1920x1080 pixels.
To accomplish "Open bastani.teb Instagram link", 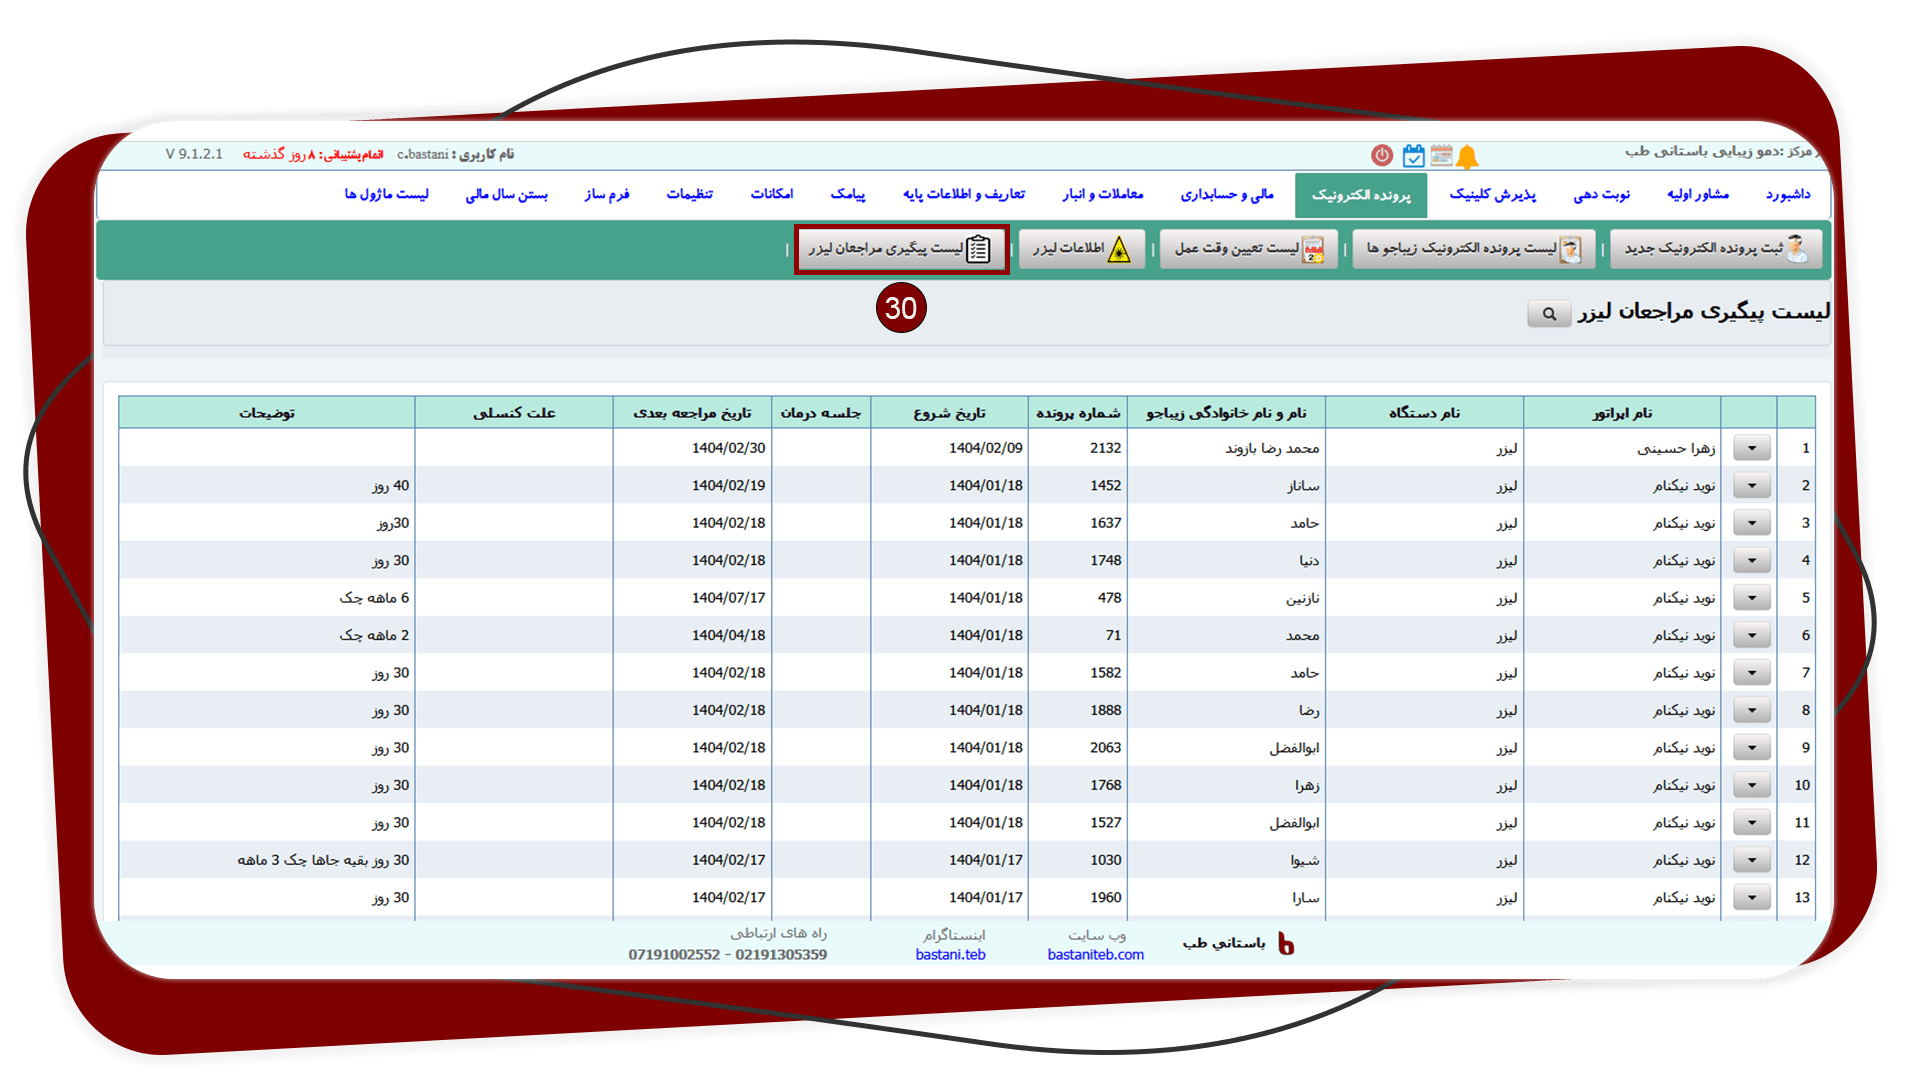I will (951, 955).
